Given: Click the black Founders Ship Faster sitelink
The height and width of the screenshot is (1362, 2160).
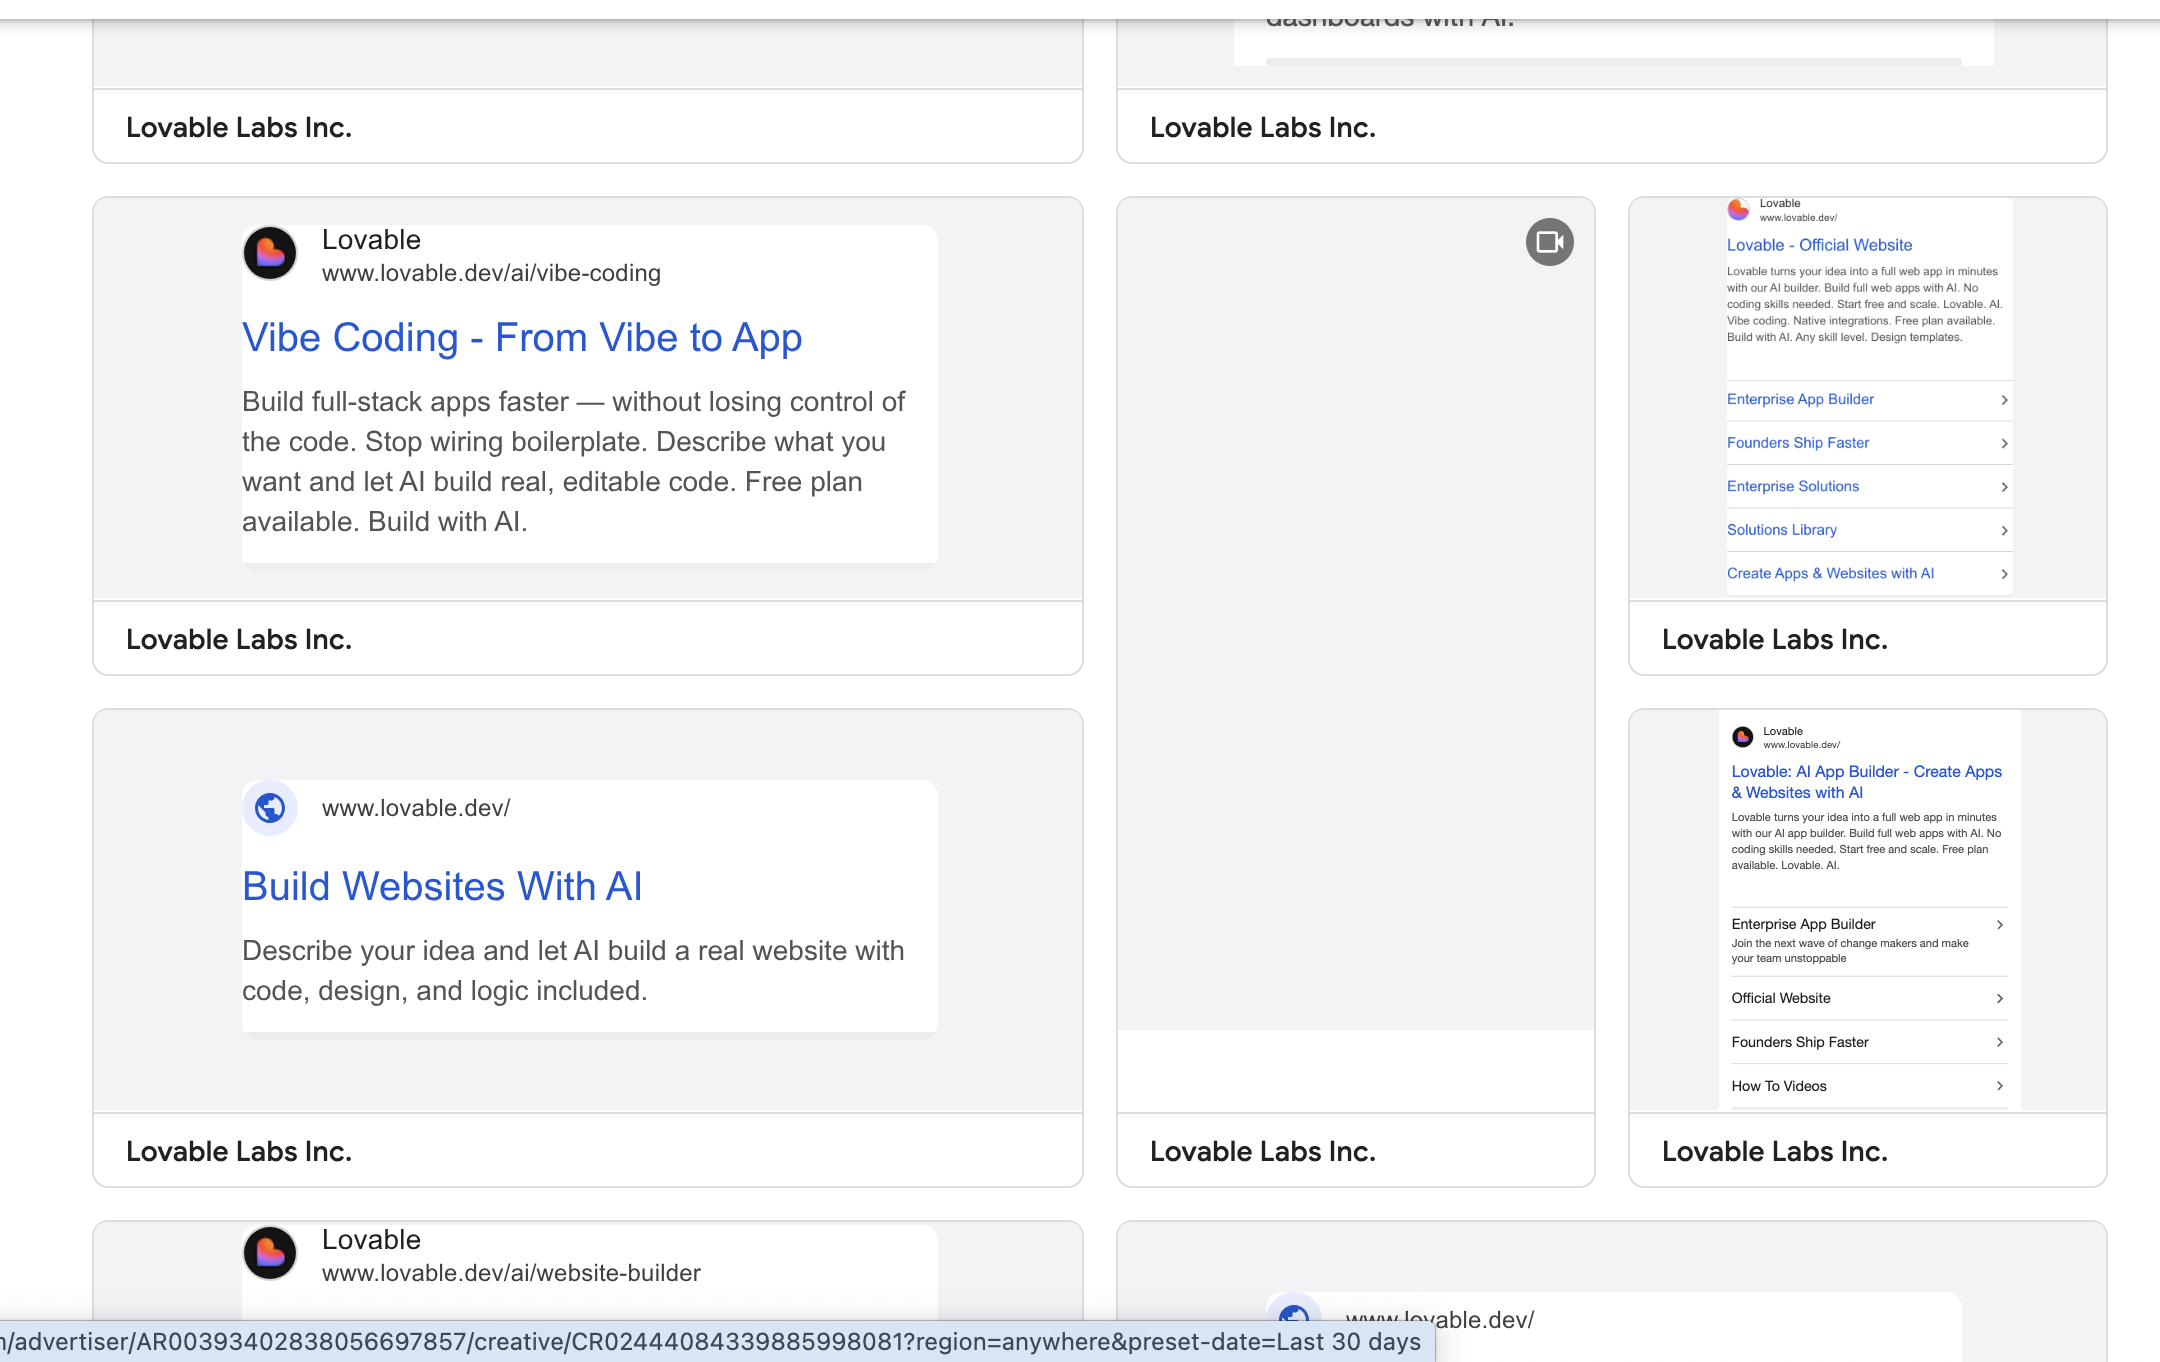Looking at the screenshot, I should (x=1800, y=1042).
